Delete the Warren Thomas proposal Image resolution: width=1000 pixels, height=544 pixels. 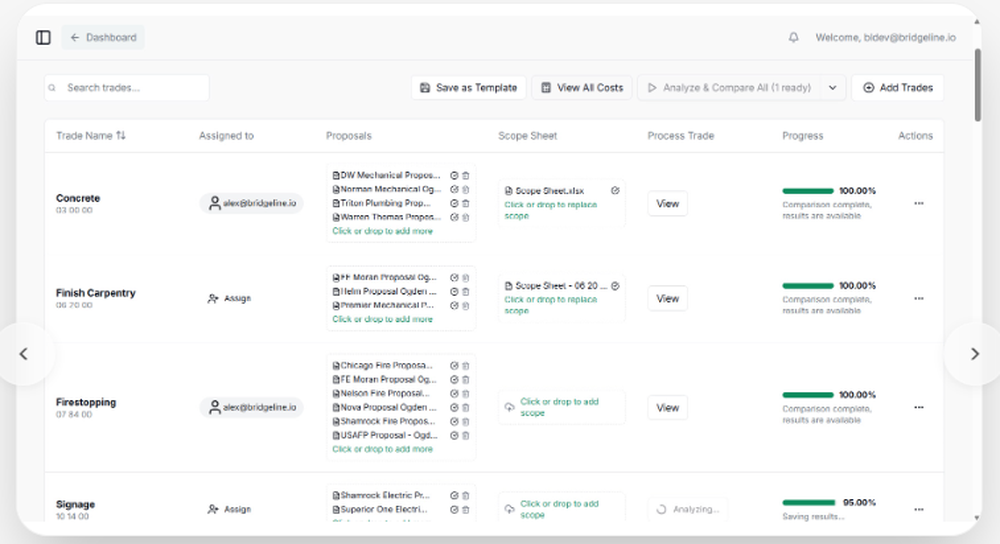[x=466, y=217]
